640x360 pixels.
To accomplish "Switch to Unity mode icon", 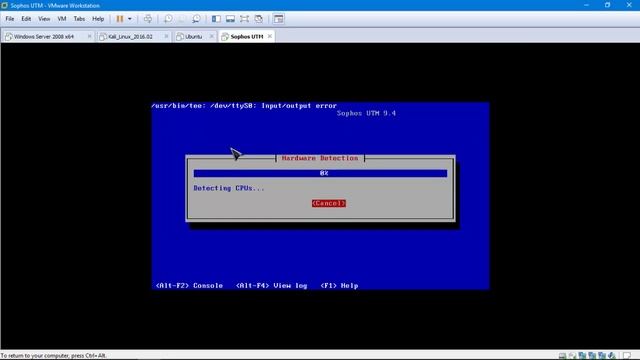I will 258,19.
